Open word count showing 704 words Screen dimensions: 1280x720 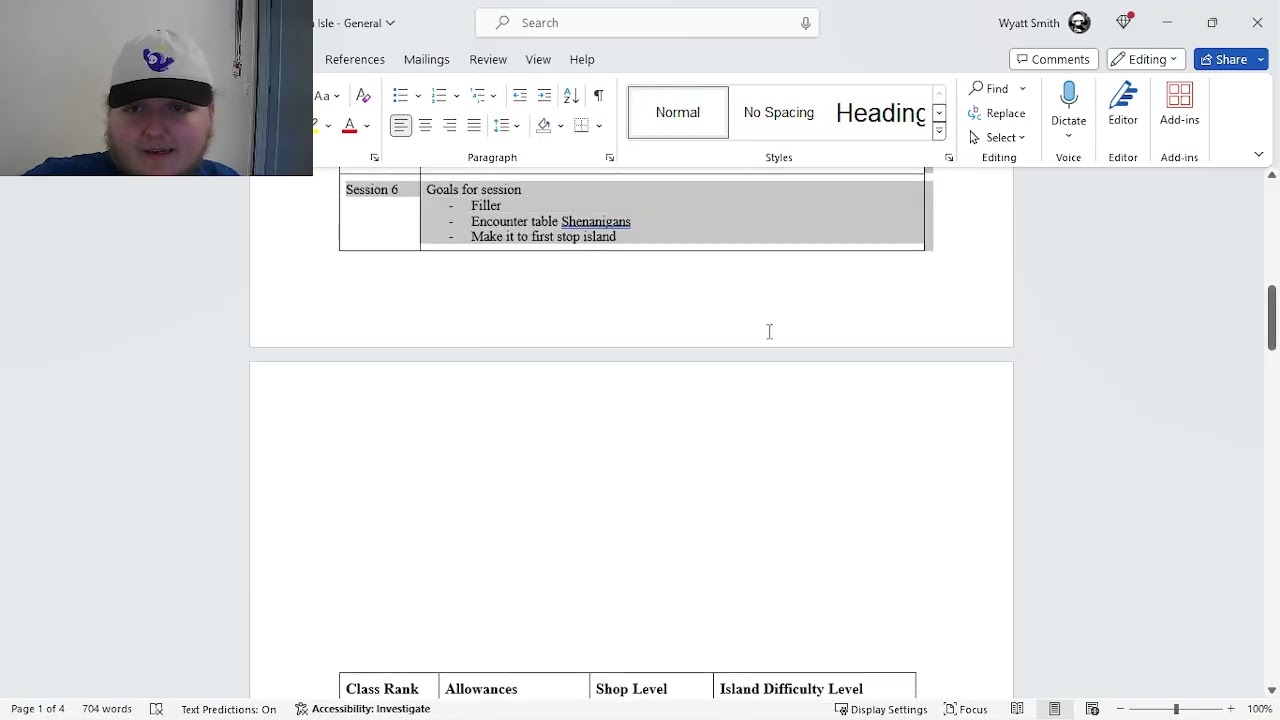coord(107,709)
